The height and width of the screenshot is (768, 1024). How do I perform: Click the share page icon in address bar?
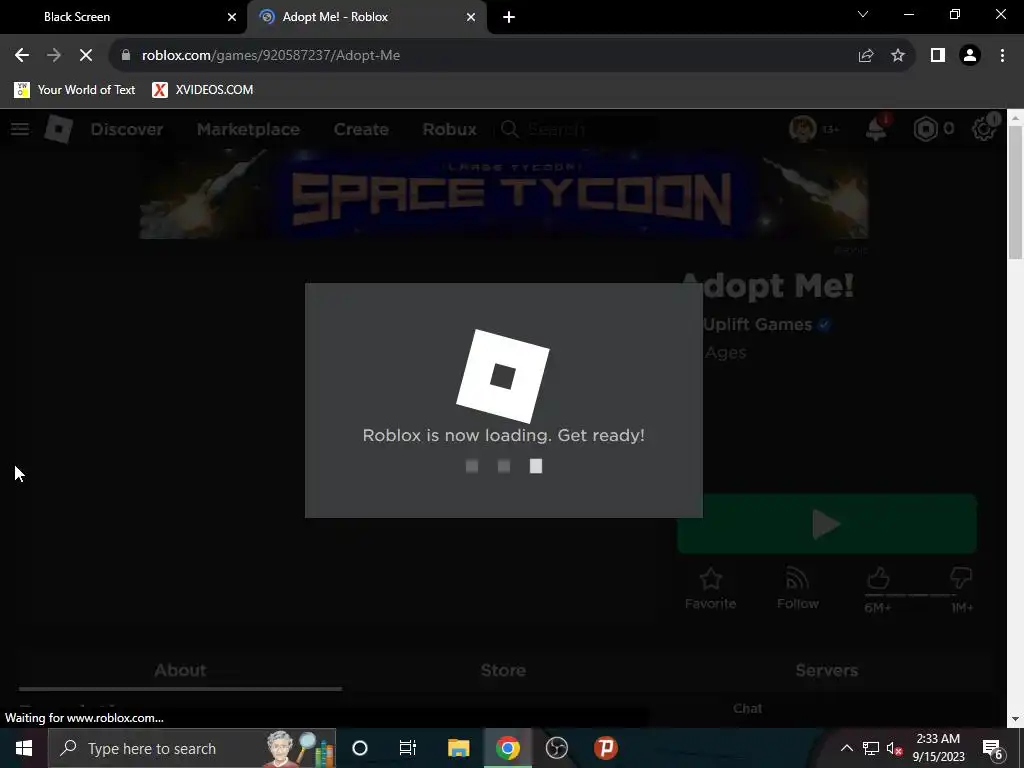click(x=866, y=56)
